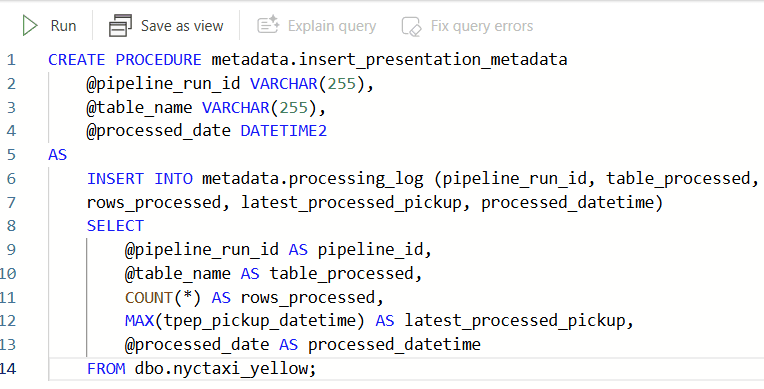Click the Save as view icon
Screen dimensions: 764x389
(120, 26)
